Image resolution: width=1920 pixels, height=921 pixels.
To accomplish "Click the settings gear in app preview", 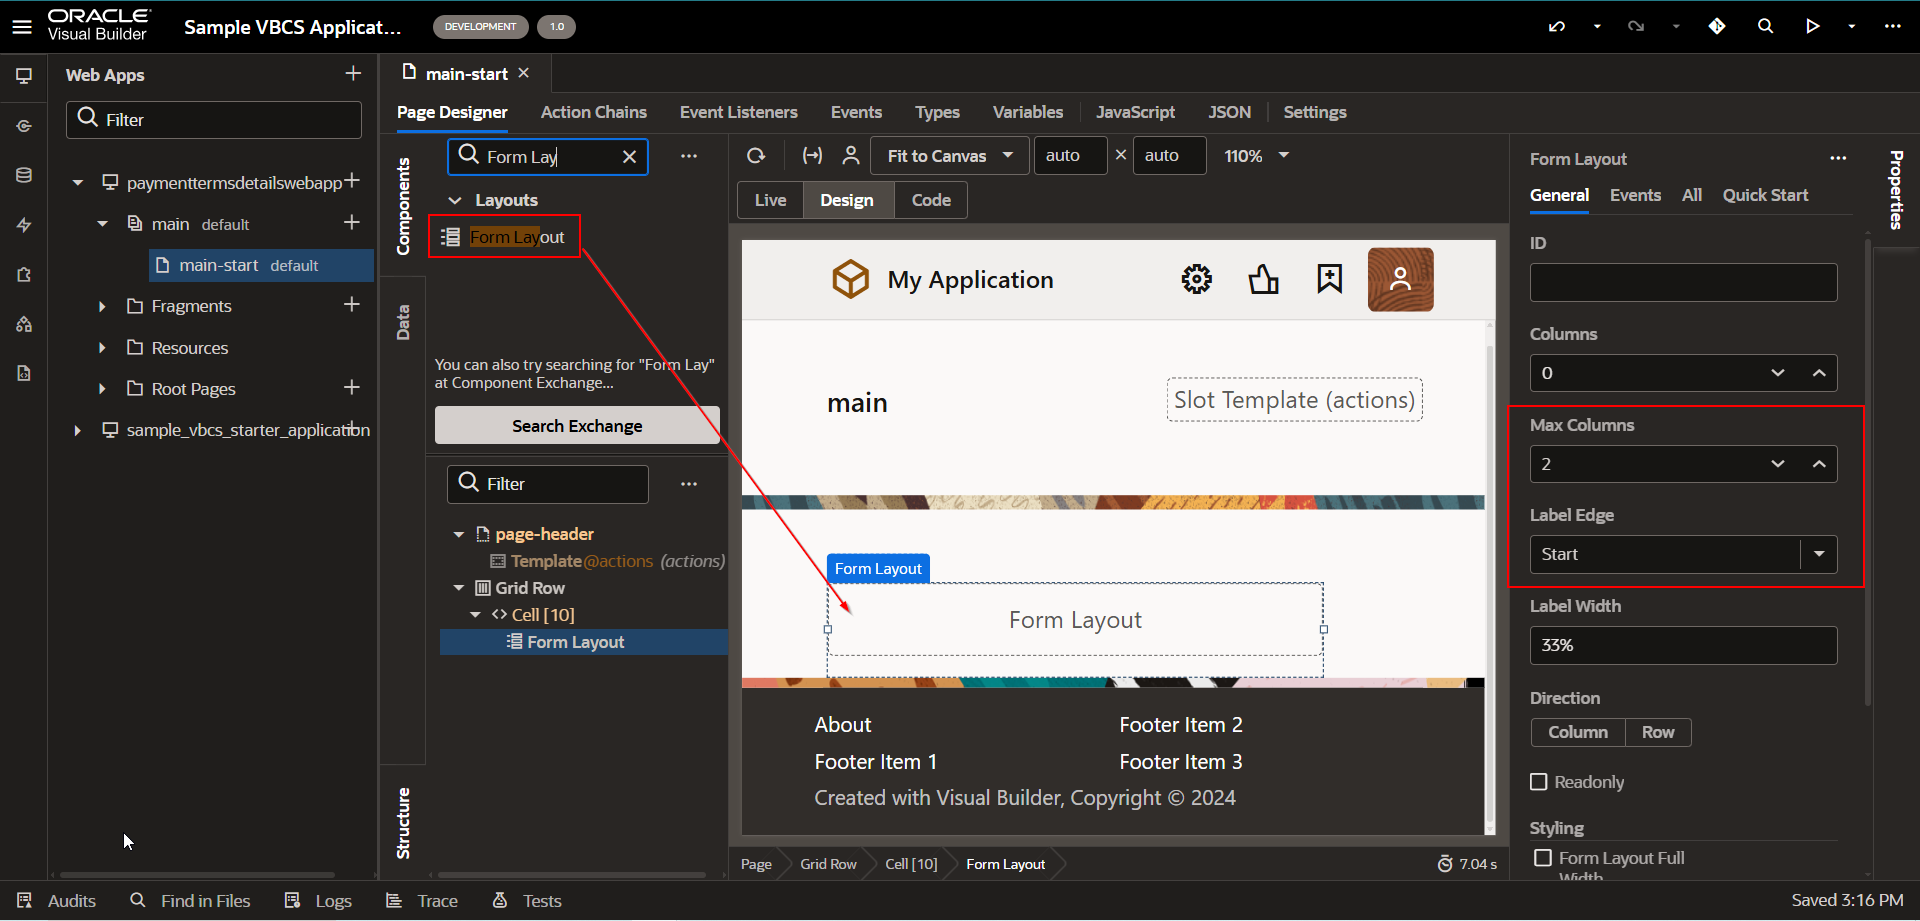I will coord(1196,279).
